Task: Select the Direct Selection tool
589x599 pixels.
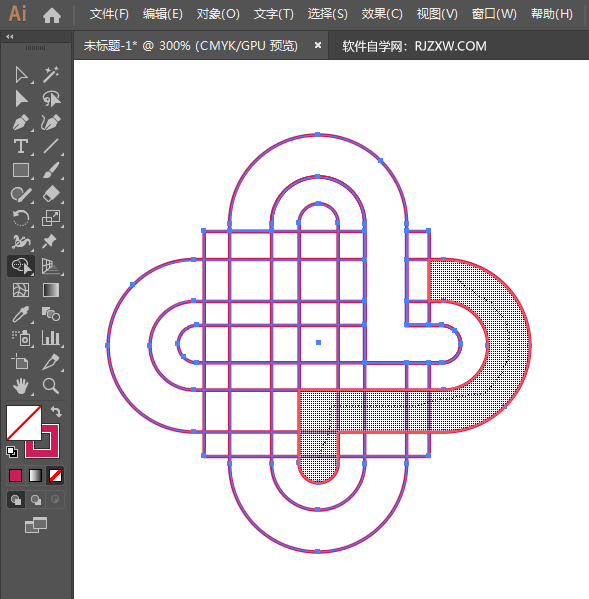Action: coord(21,99)
